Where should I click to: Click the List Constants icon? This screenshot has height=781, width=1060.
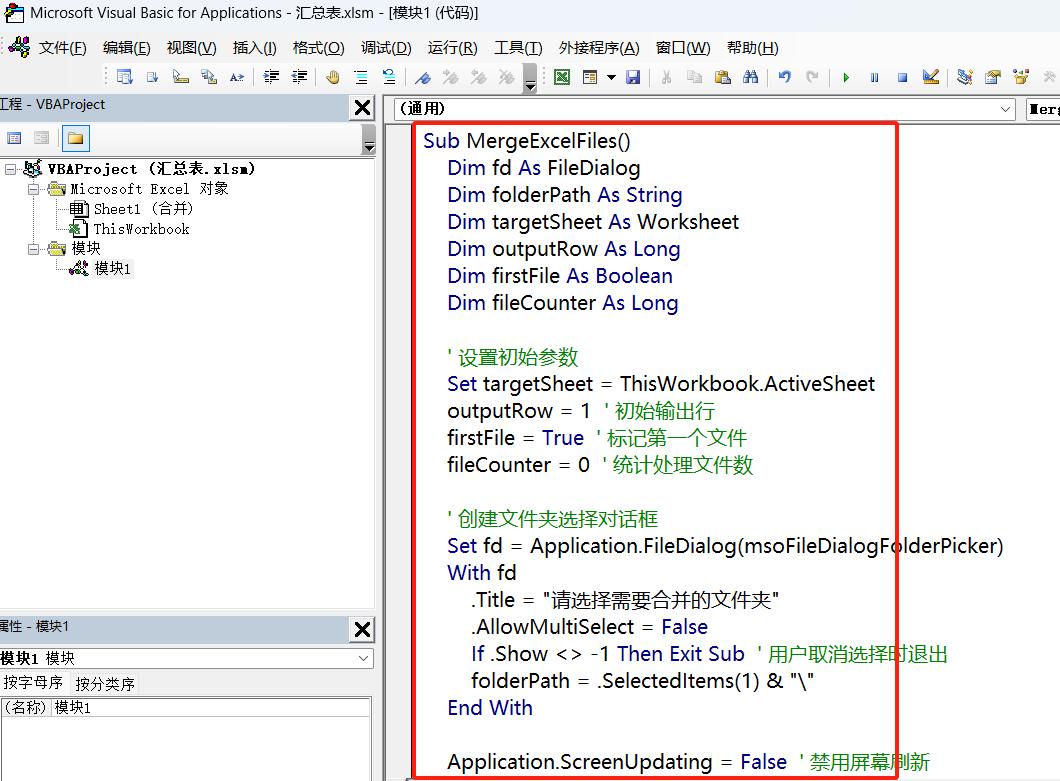[152, 77]
